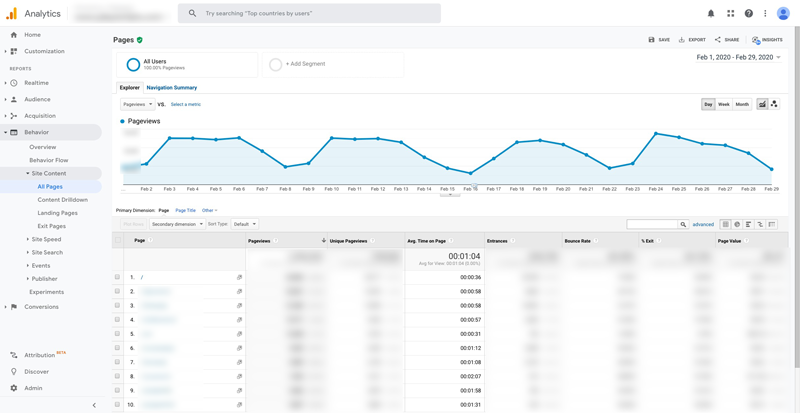The height and width of the screenshot is (413, 800).
Task: Select data table view icon
Action: [x=724, y=224]
